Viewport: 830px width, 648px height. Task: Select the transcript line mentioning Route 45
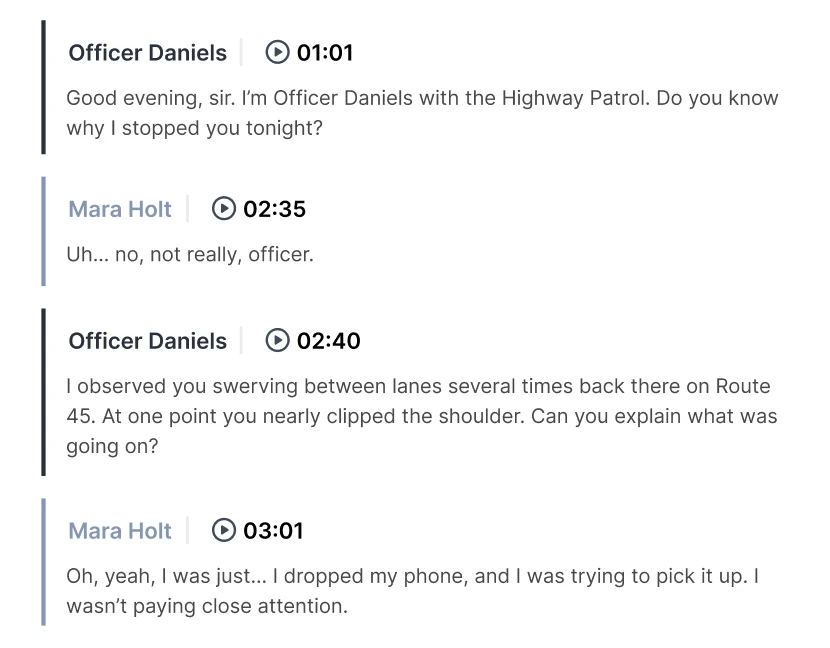click(420, 415)
